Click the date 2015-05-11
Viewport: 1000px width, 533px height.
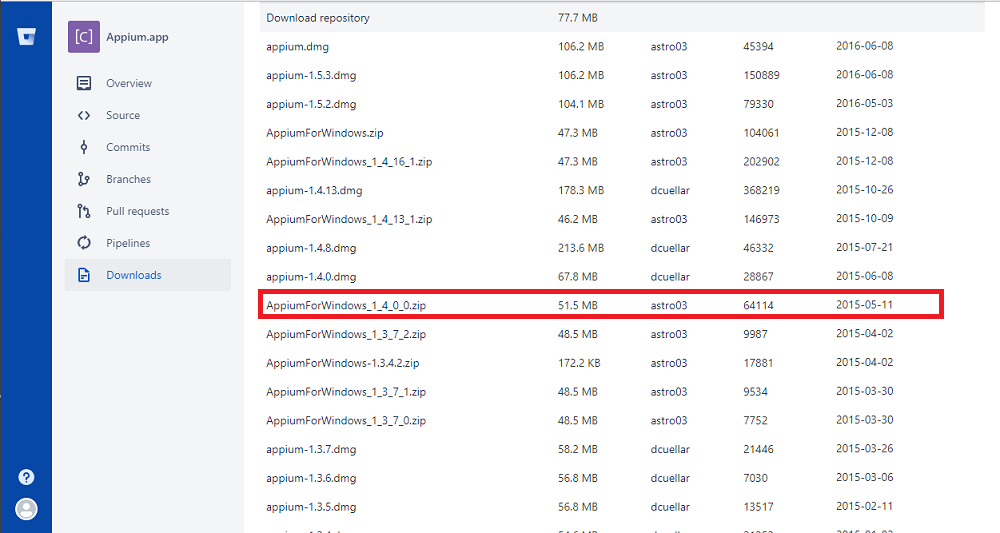click(864, 305)
